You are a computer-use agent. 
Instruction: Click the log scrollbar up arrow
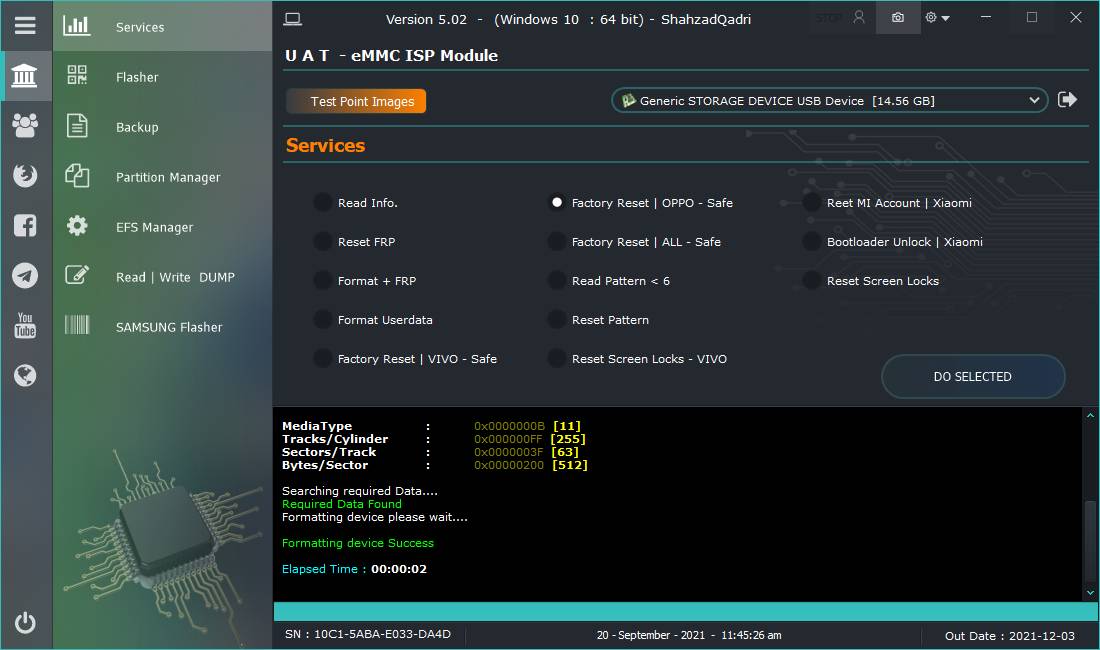(x=1090, y=415)
